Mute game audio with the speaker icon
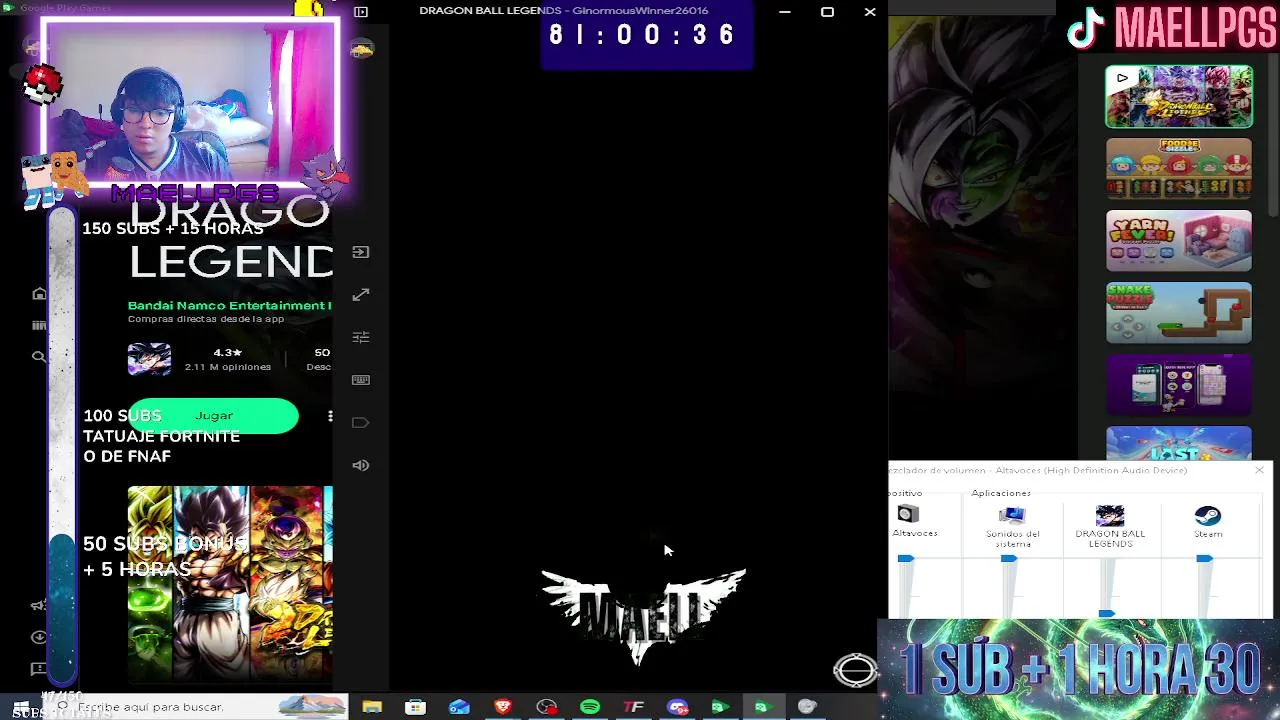This screenshot has height=720, width=1280. pyautogui.click(x=361, y=465)
